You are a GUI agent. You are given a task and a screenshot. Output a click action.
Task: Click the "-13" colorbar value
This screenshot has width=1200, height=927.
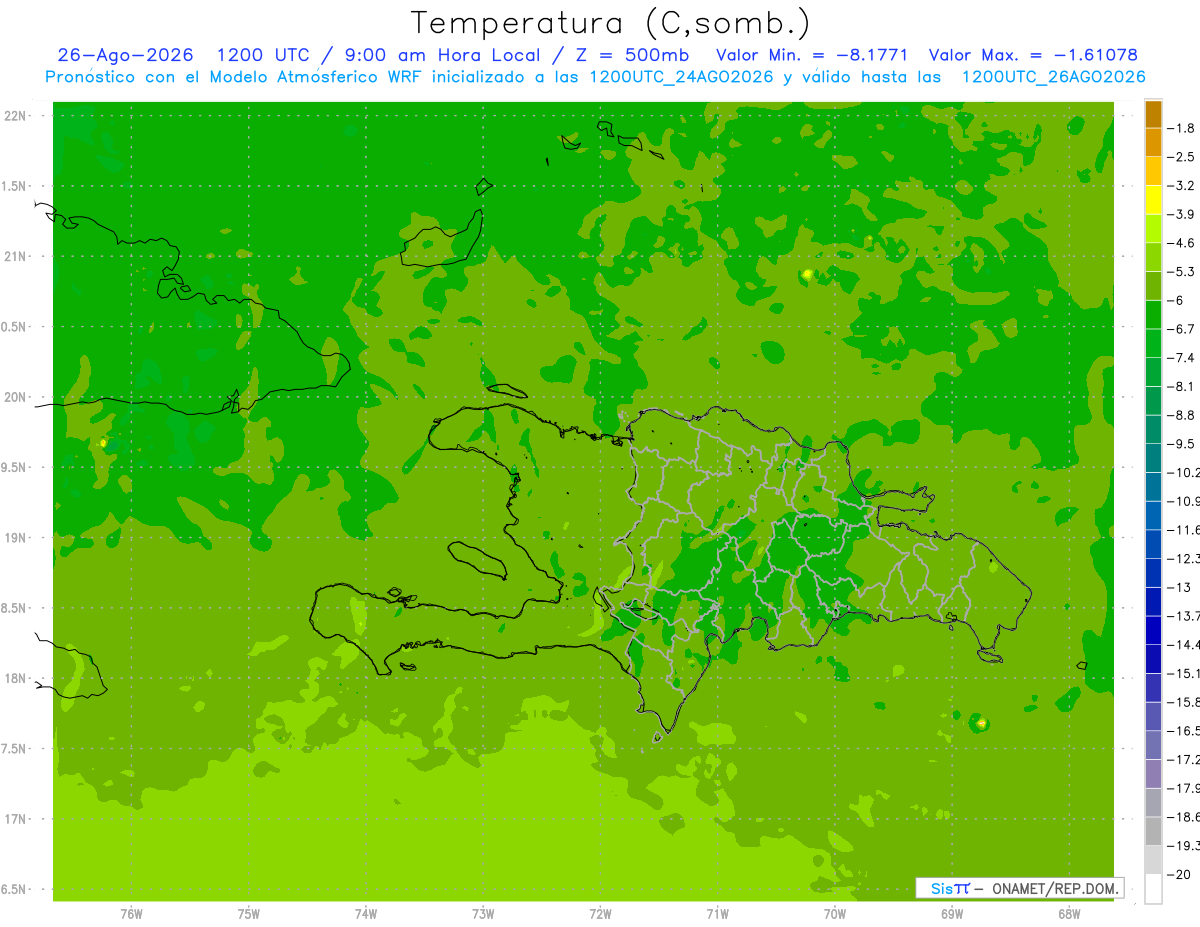tap(1179, 587)
